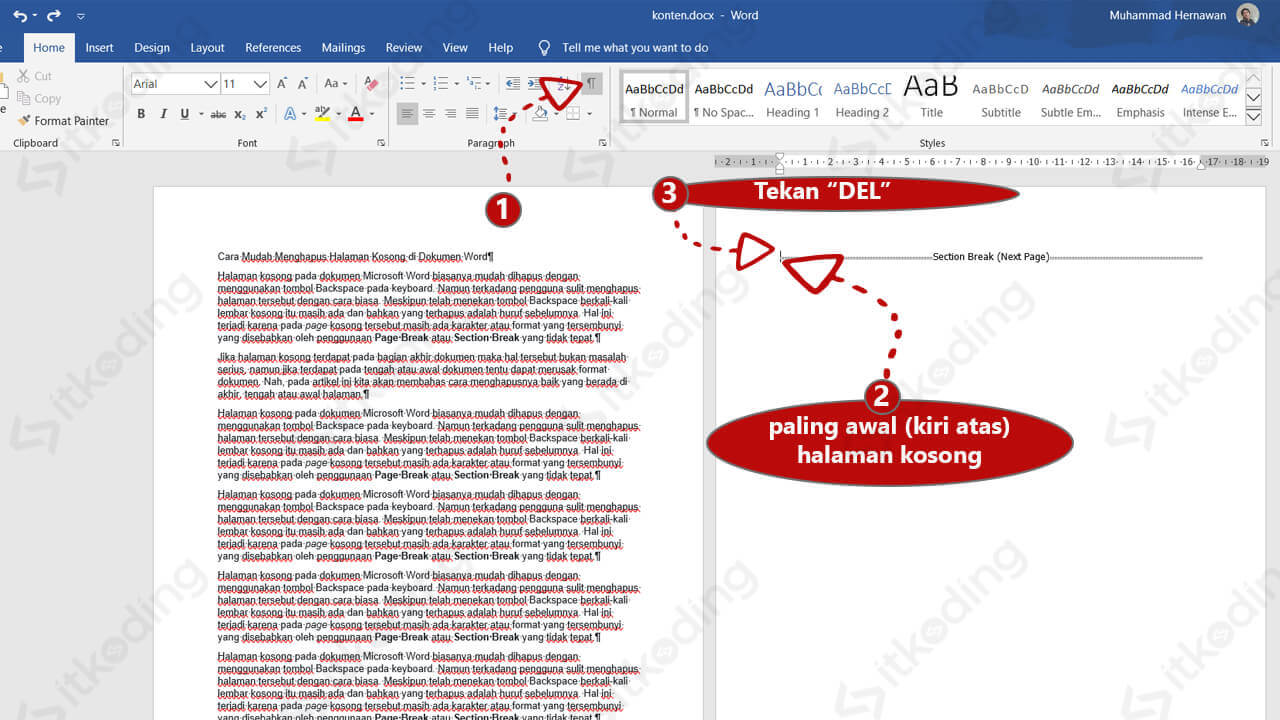Increase font size with grow A icon
This screenshot has width=1280, height=720.
coord(283,84)
